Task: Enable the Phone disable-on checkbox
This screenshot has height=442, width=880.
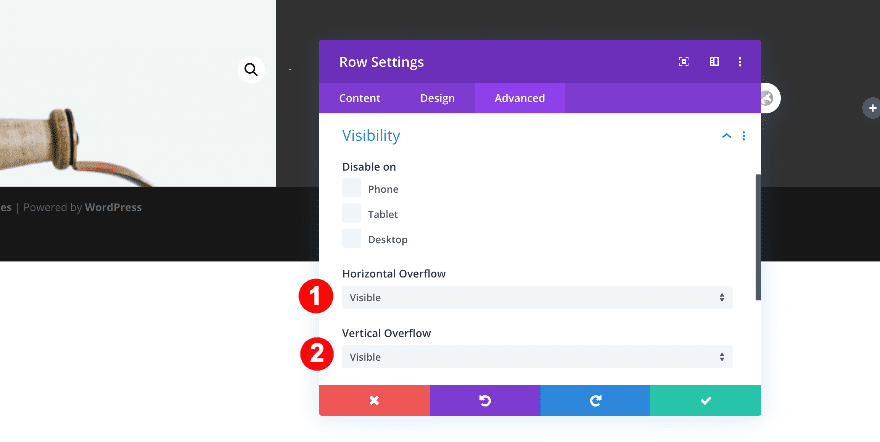Action: (352, 188)
